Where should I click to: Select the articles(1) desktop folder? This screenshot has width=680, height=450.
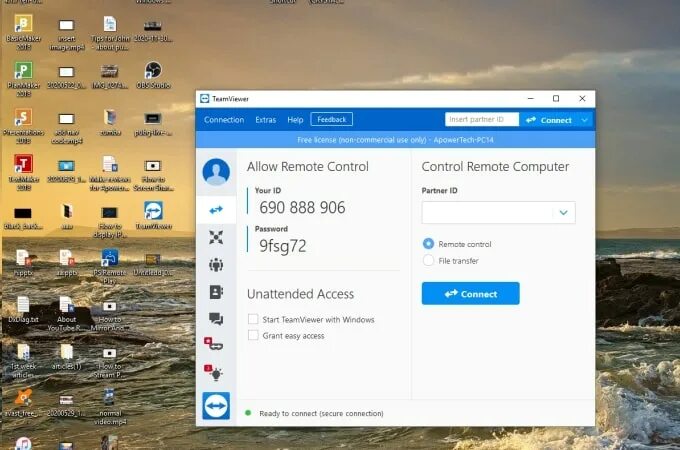(x=66, y=357)
